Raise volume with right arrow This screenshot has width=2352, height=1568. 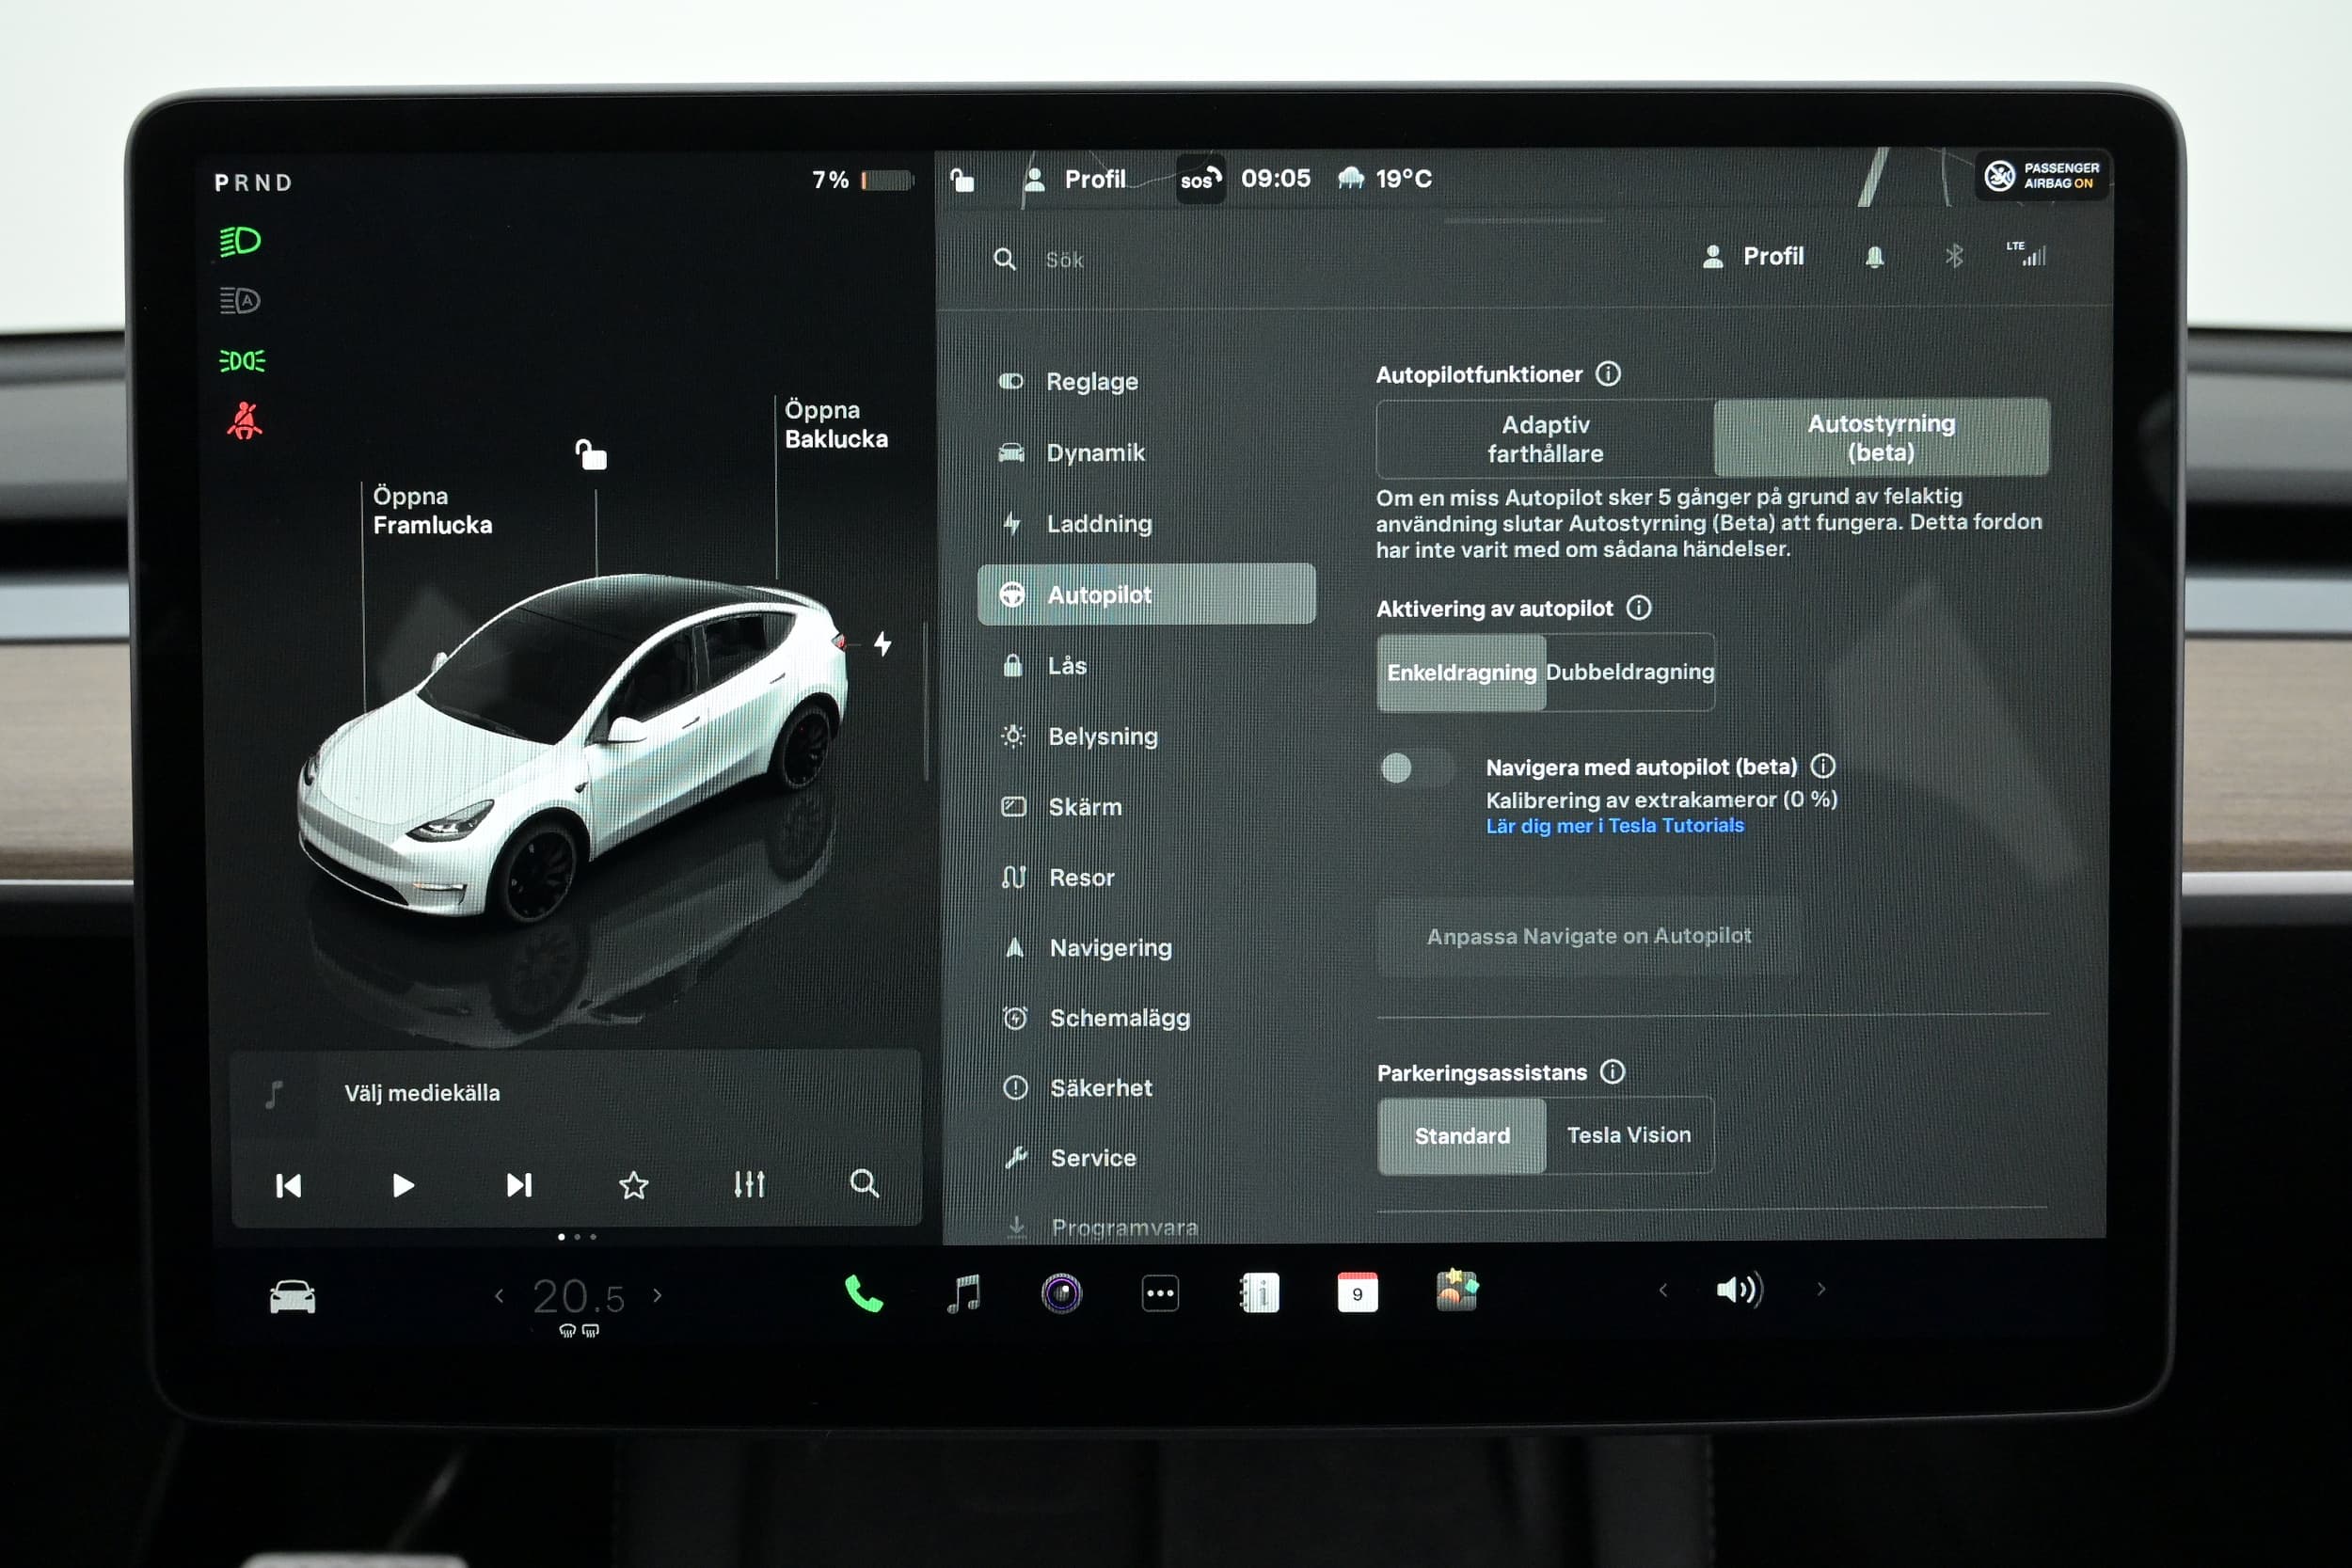pos(1821,1289)
